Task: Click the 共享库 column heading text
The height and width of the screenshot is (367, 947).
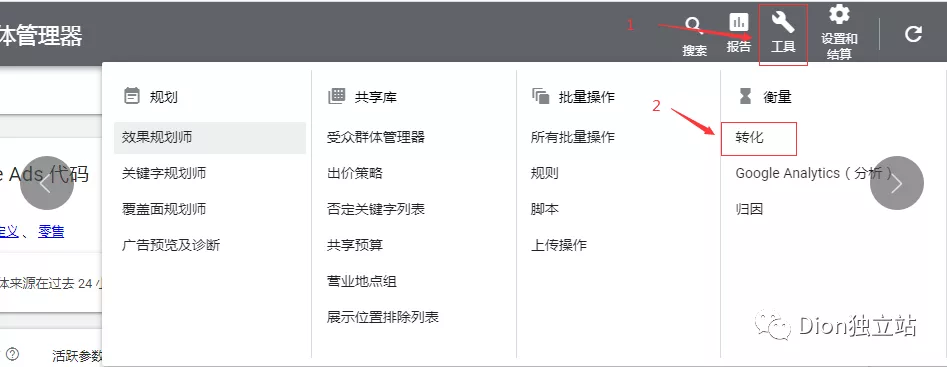Action: click(x=376, y=97)
